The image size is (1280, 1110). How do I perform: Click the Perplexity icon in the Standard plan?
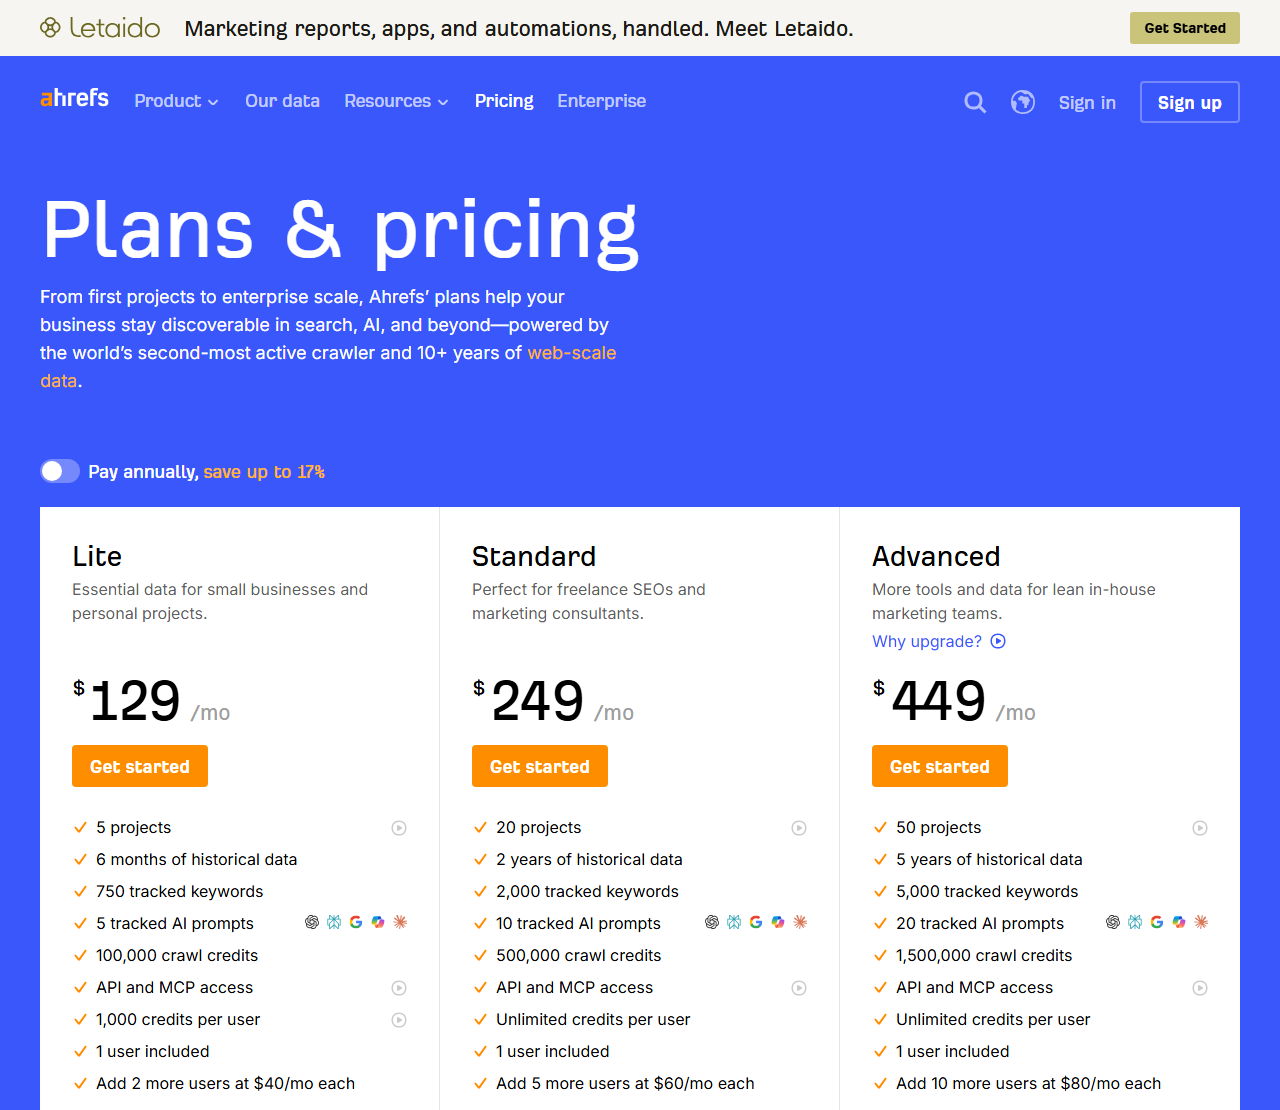pos(734,922)
